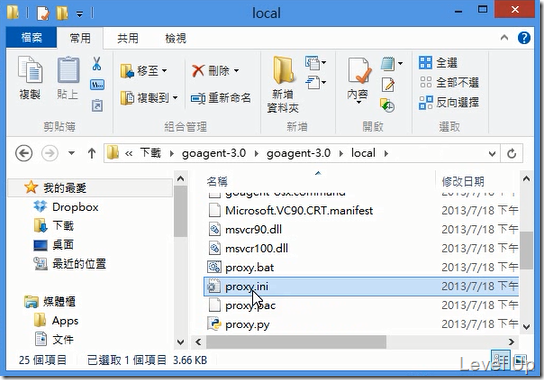Switch to the View (檢視) tab

[x=176, y=37]
